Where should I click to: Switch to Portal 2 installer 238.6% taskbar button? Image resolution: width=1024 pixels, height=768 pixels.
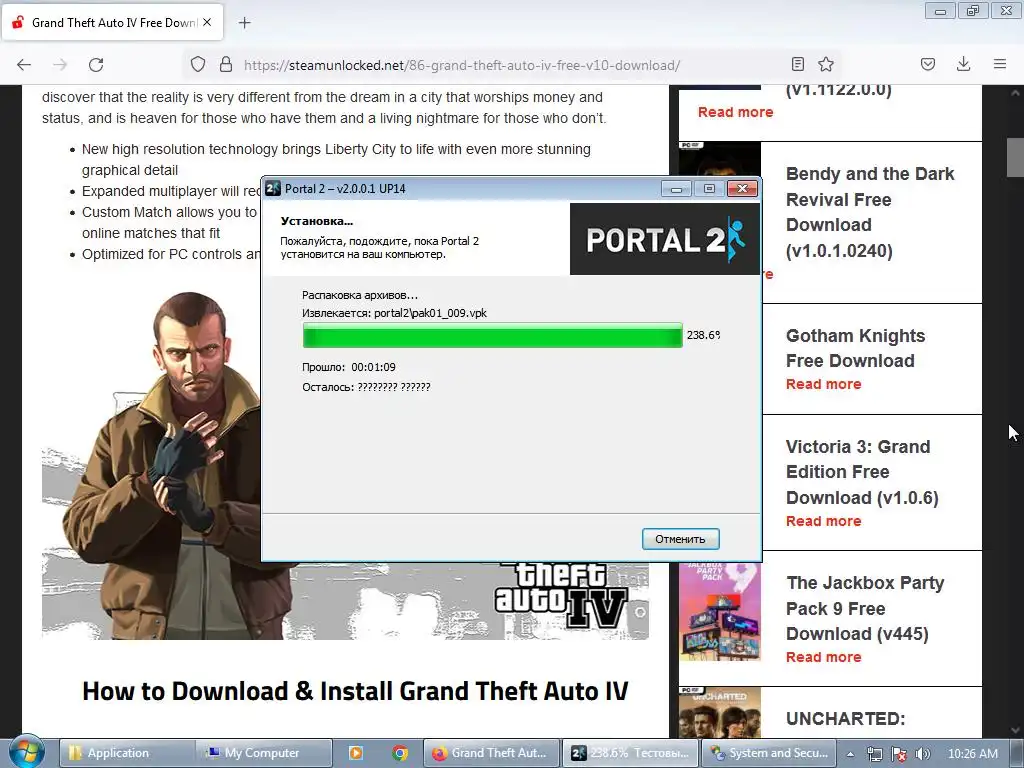coord(630,753)
